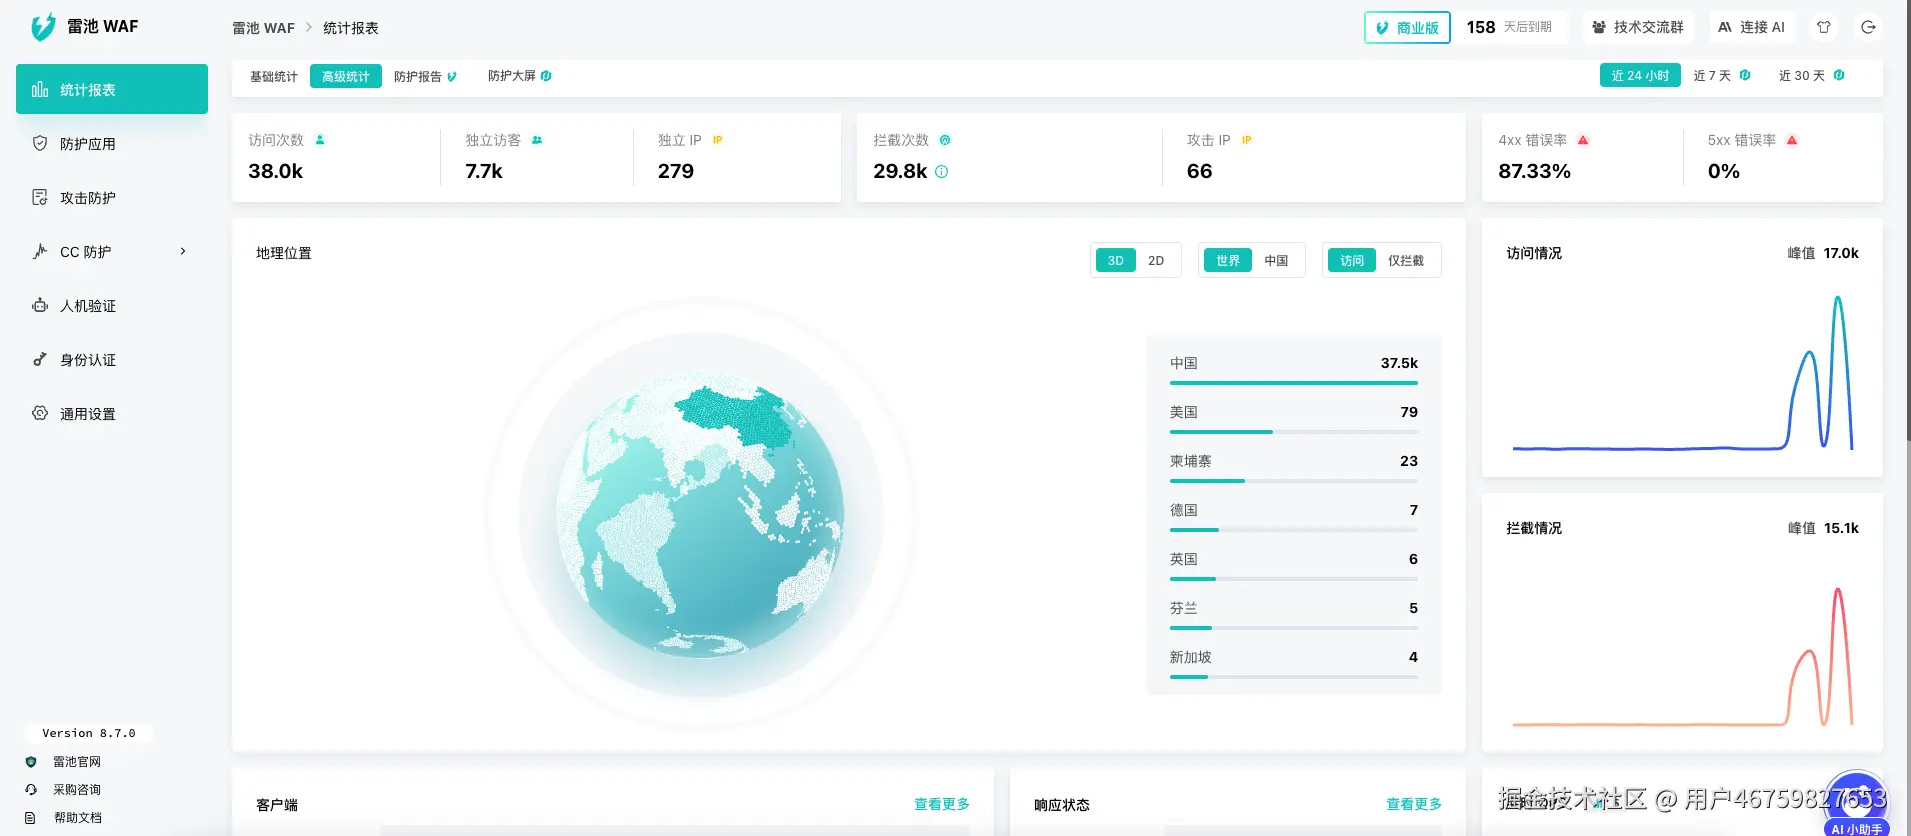Click the warning icon beside 5xx 错误率

coord(1792,140)
